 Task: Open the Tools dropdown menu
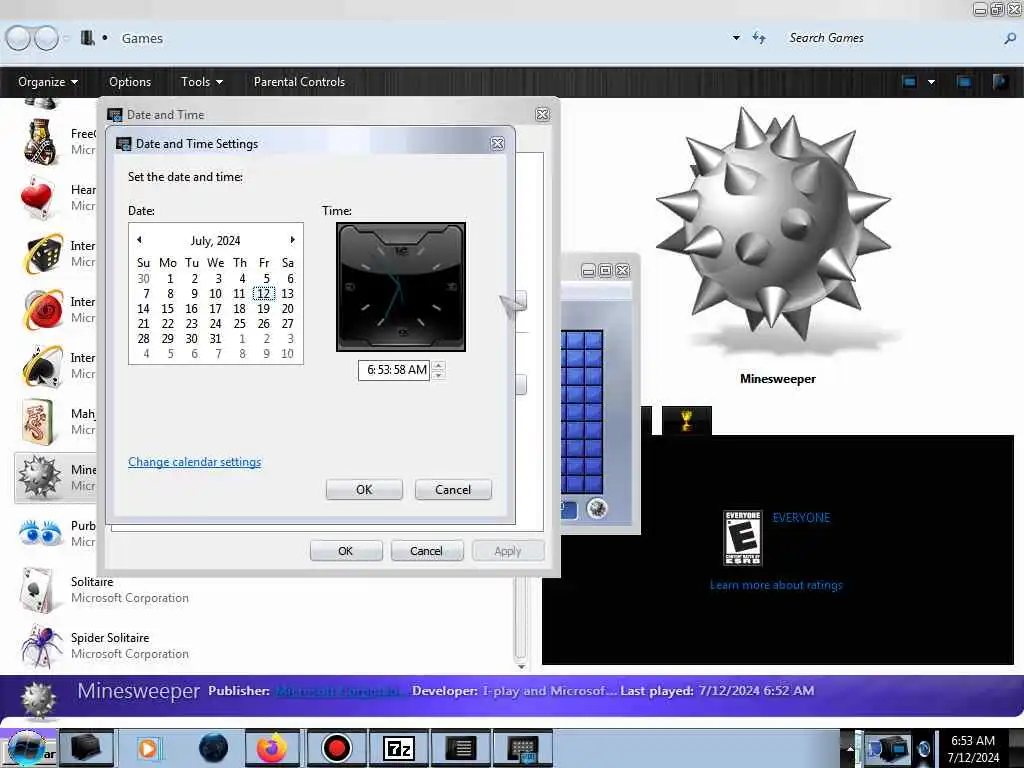pos(202,82)
